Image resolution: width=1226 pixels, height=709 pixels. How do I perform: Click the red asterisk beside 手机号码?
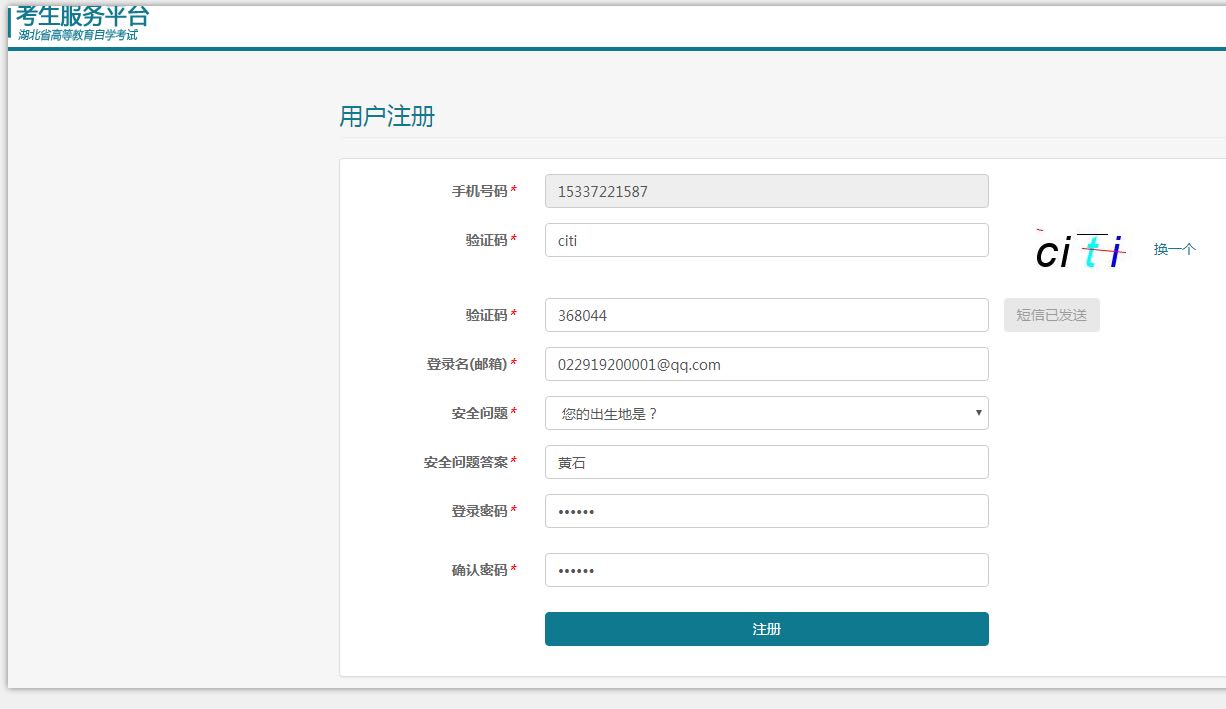pyautogui.click(x=514, y=190)
